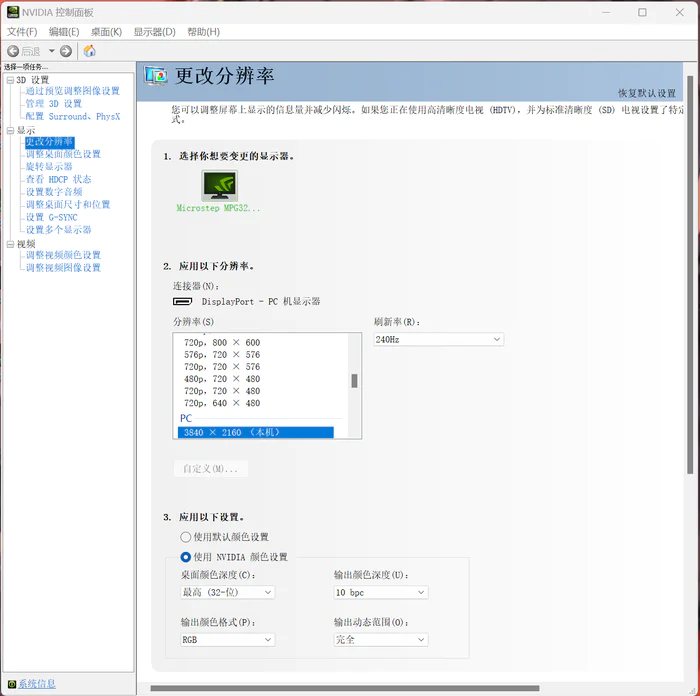The height and width of the screenshot is (696, 700).
Task: Select 3840 × 2160 (本机) resolution
Action: coord(256,433)
